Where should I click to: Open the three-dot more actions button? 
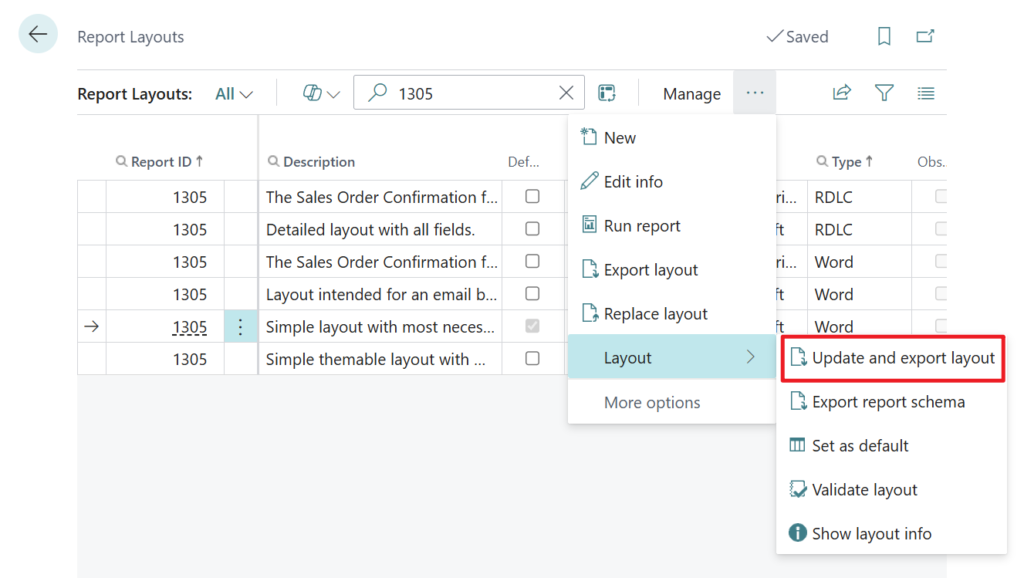tap(754, 93)
